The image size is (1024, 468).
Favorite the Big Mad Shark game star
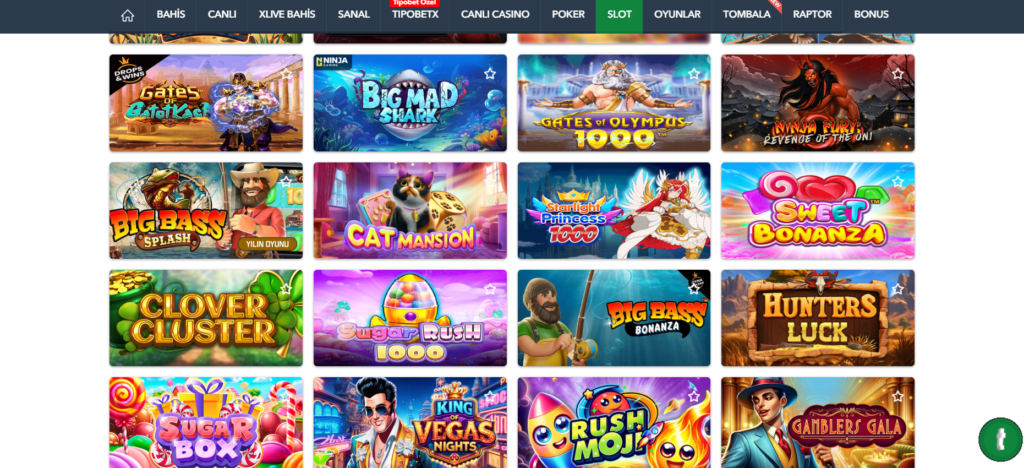tap(490, 74)
